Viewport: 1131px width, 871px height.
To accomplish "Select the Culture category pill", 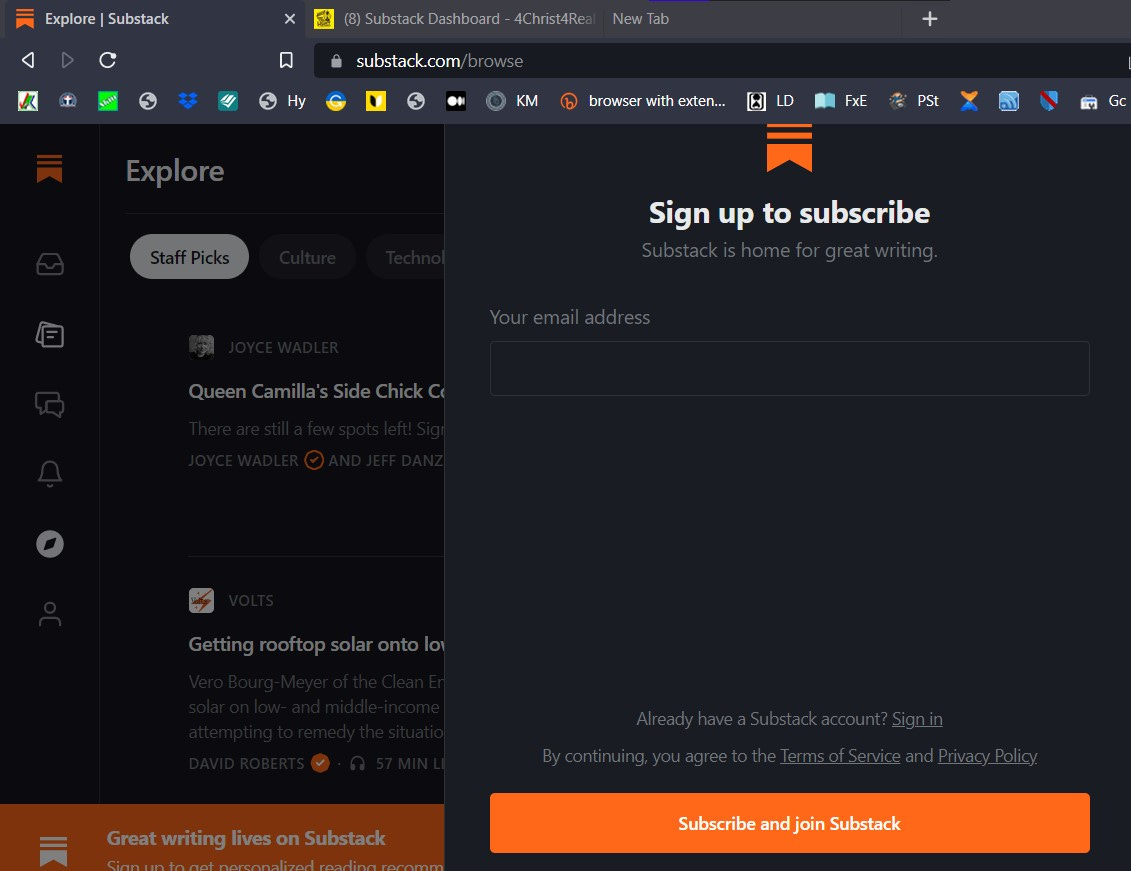I will click(x=307, y=257).
